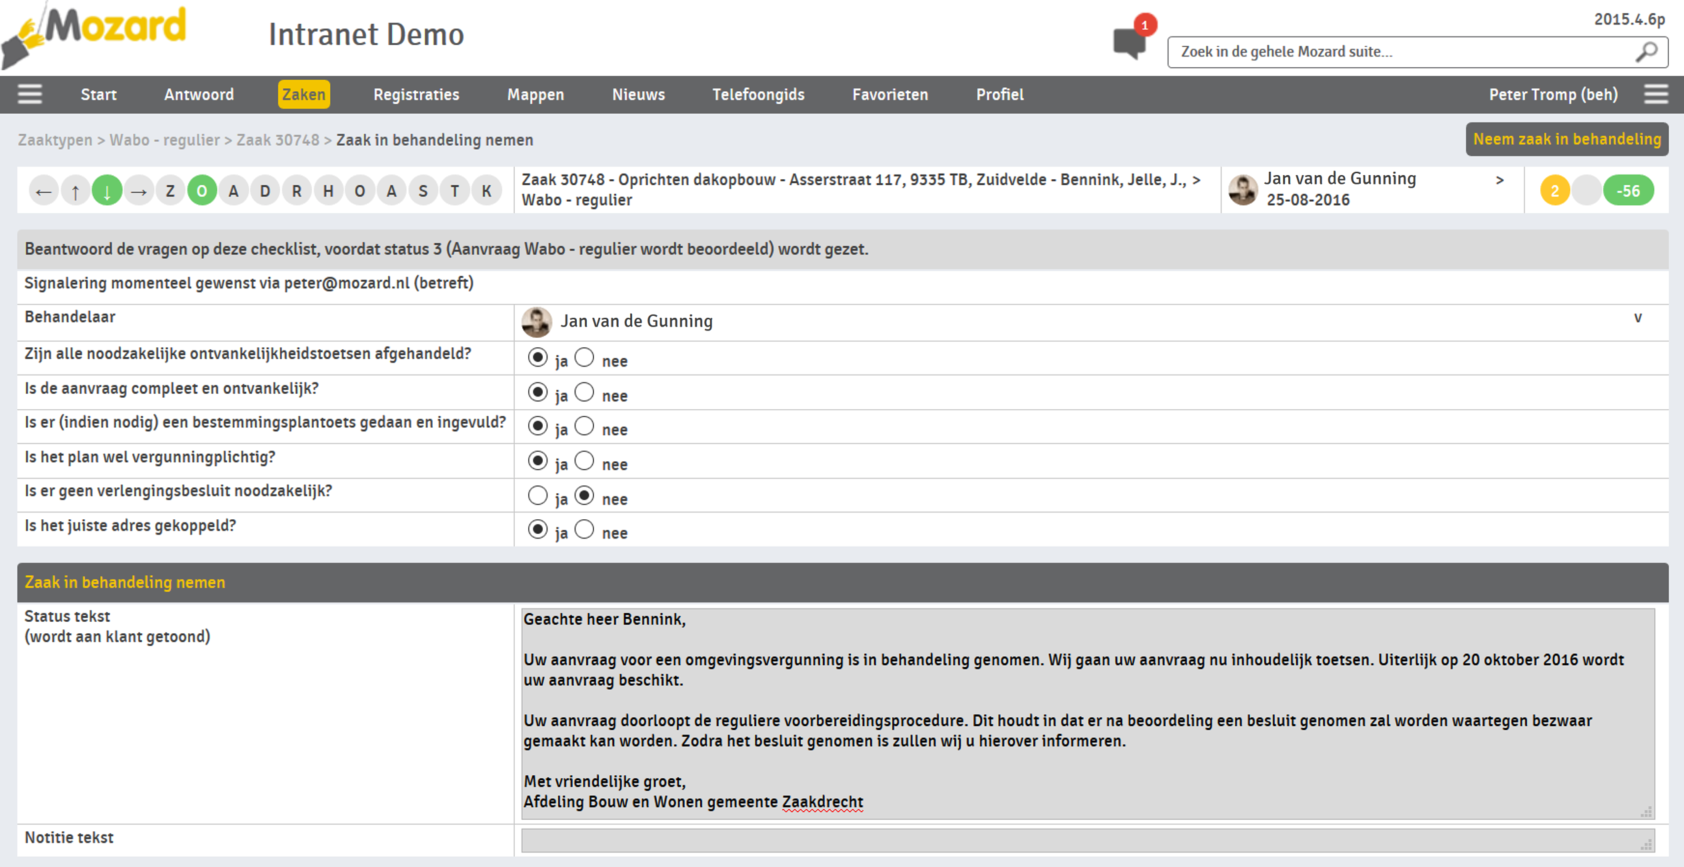Click the green down arrow circle

coord(107,191)
